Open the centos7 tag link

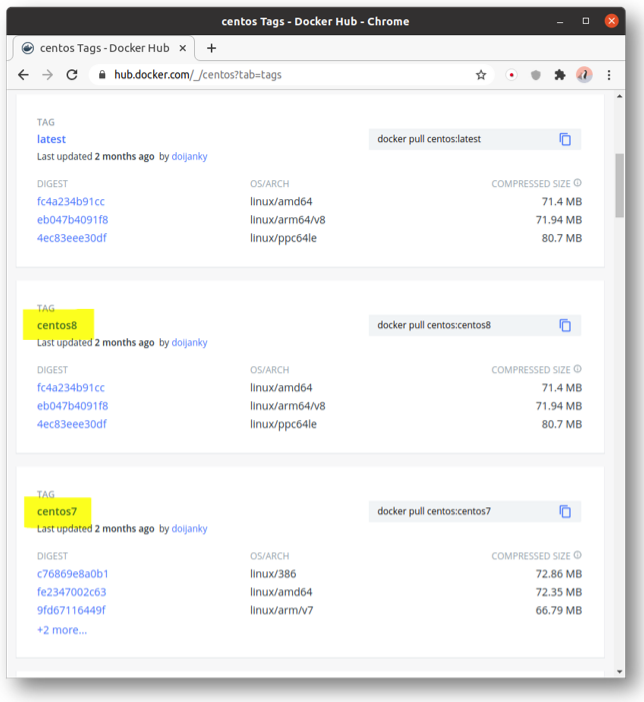coord(57,511)
